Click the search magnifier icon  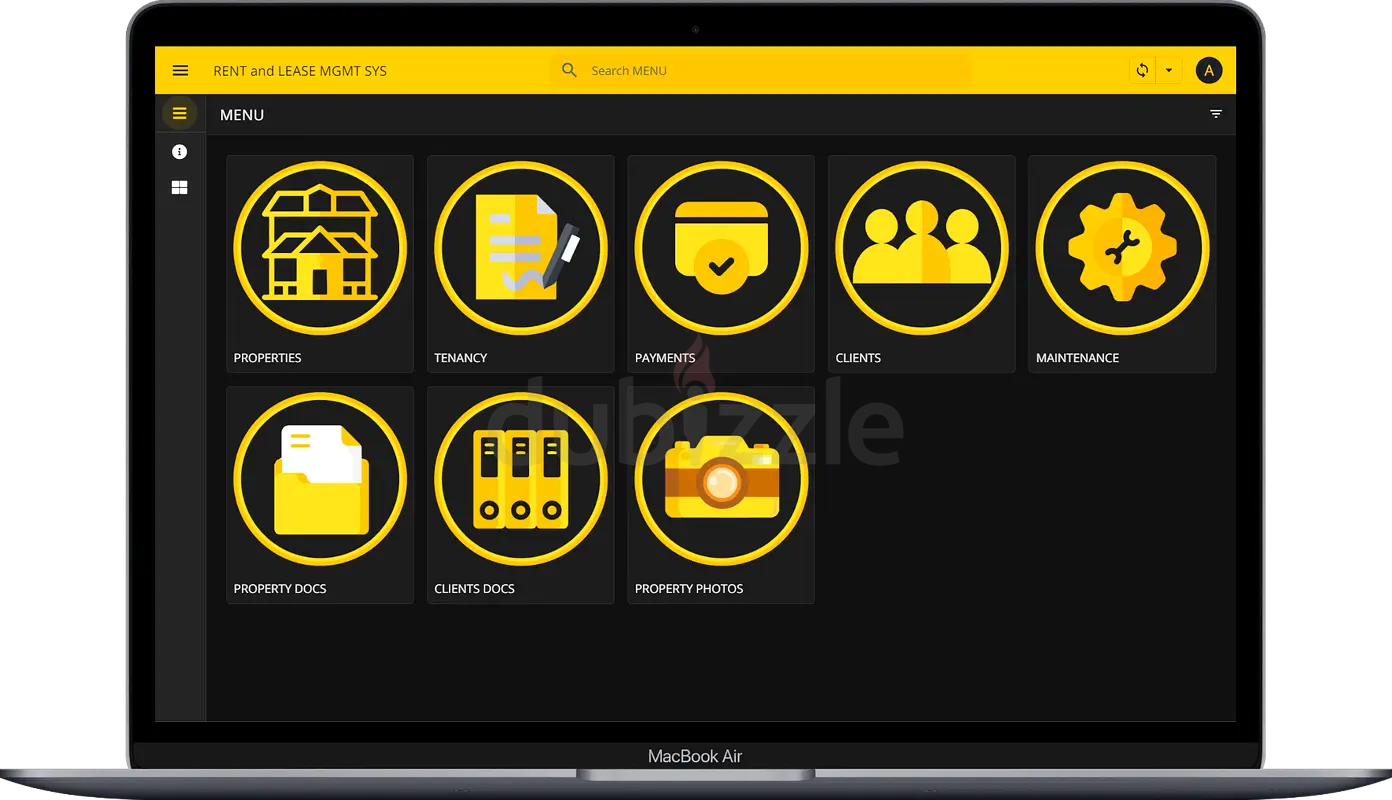pos(569,71)
